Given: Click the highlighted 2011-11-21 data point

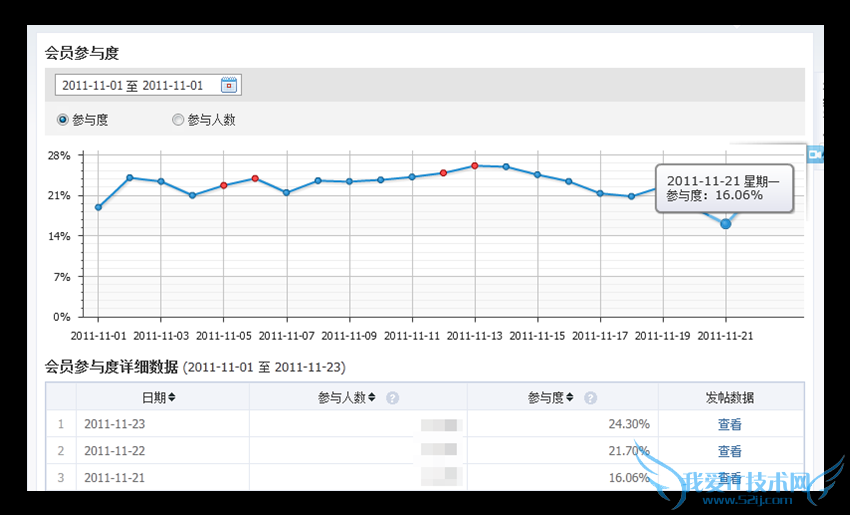Looking at the screenshot, I should click(725, 223).
